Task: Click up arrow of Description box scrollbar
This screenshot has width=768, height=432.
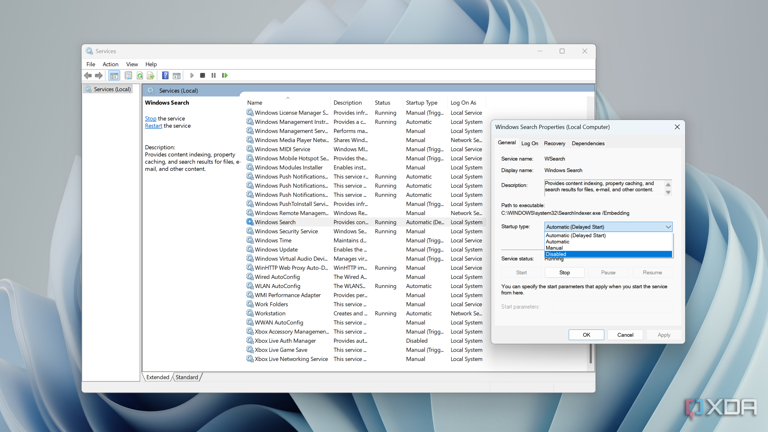Action: click(668, 184)
